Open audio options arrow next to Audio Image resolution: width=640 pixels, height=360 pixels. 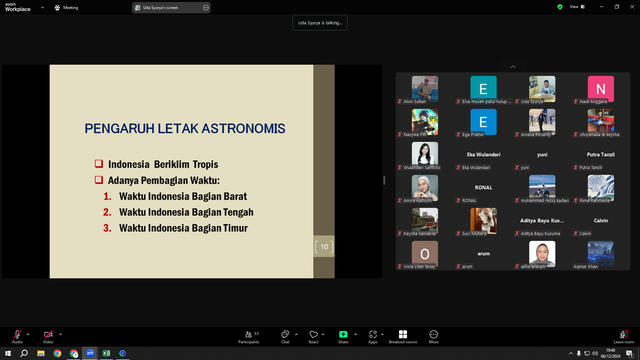click(x=28, y=334)
